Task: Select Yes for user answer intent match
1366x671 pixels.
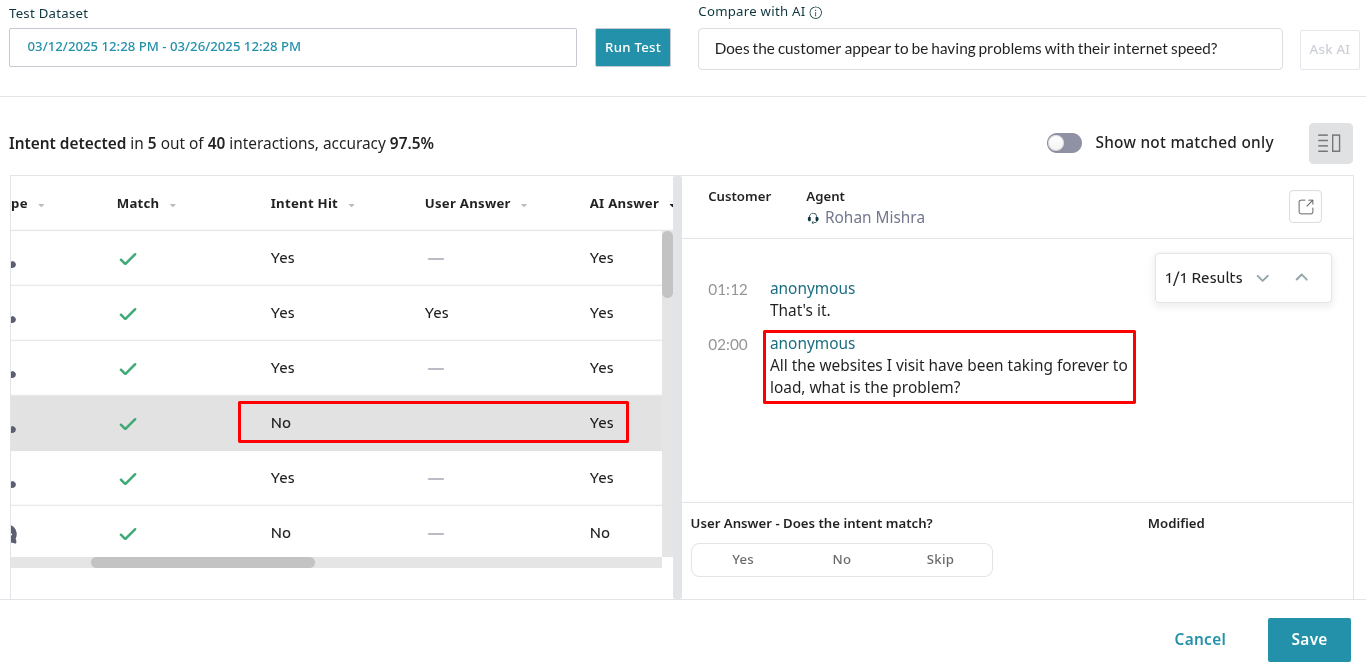Action: point(742,560)
